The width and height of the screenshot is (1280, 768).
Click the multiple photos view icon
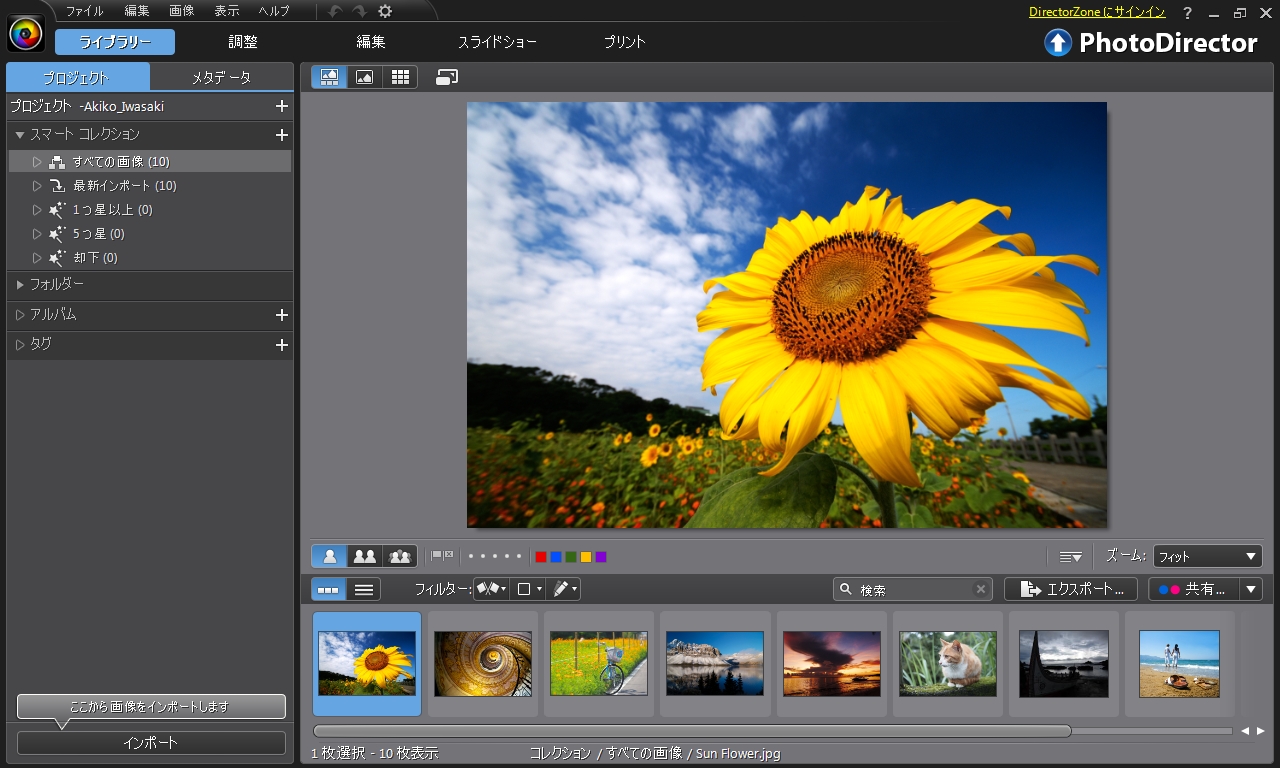click(x=400, y=556)
